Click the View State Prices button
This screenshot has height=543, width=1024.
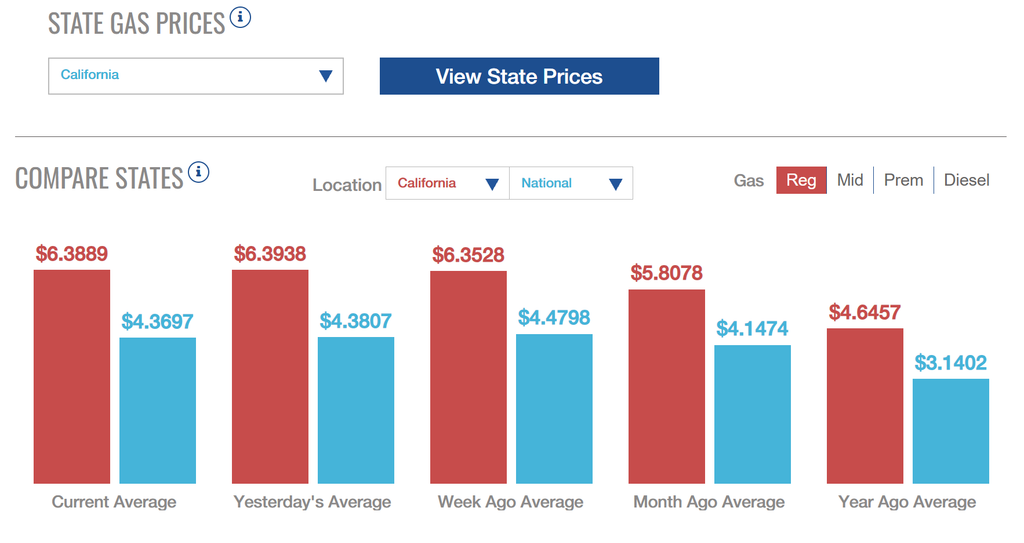coord(519,76)
